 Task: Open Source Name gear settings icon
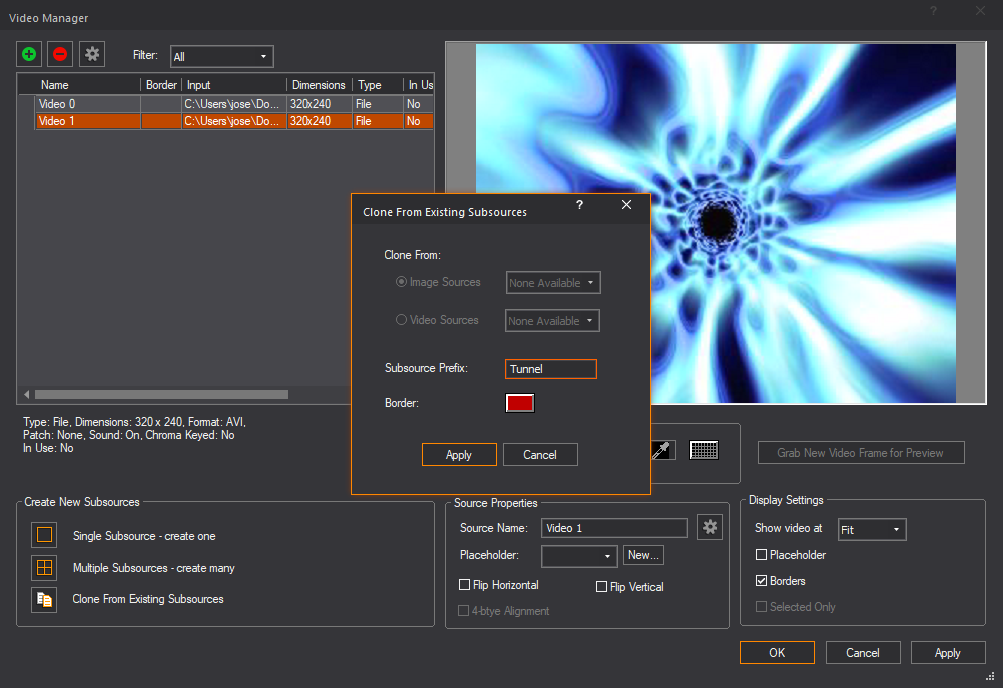[x=710, y=527]
